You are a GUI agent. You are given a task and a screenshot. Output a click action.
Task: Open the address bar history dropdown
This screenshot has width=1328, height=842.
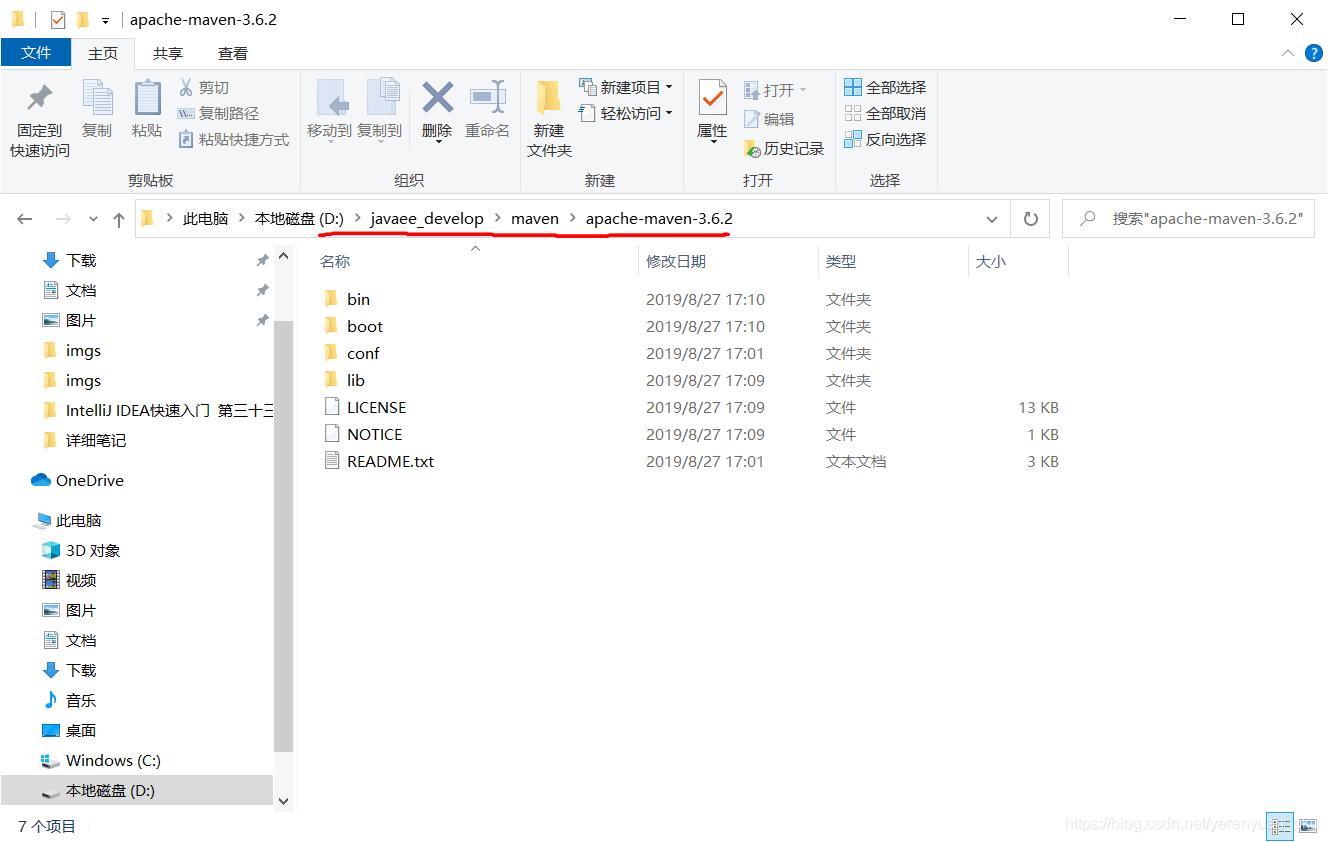coord(992,219)
